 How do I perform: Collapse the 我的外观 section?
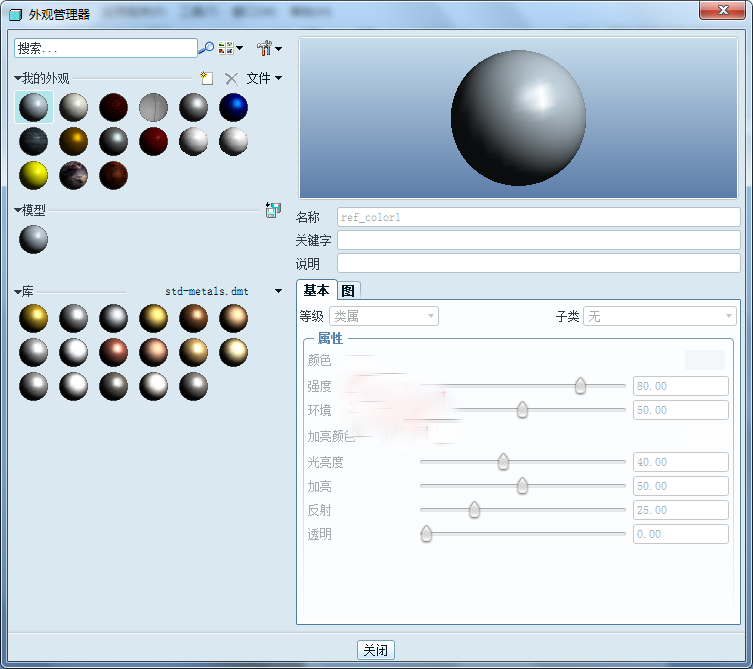pos(18,78)
